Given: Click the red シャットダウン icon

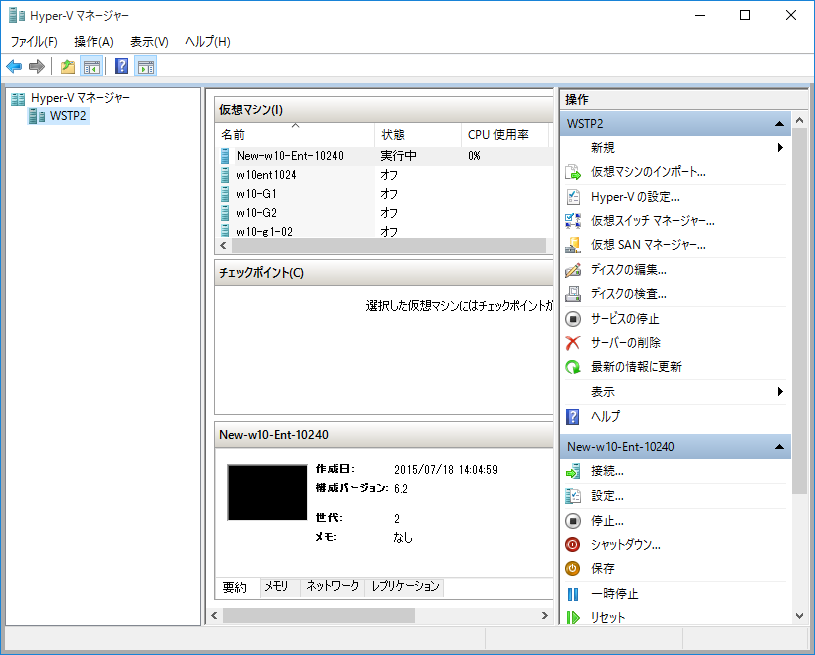Looking at the screenshot, I should click(x=573, y=544).
